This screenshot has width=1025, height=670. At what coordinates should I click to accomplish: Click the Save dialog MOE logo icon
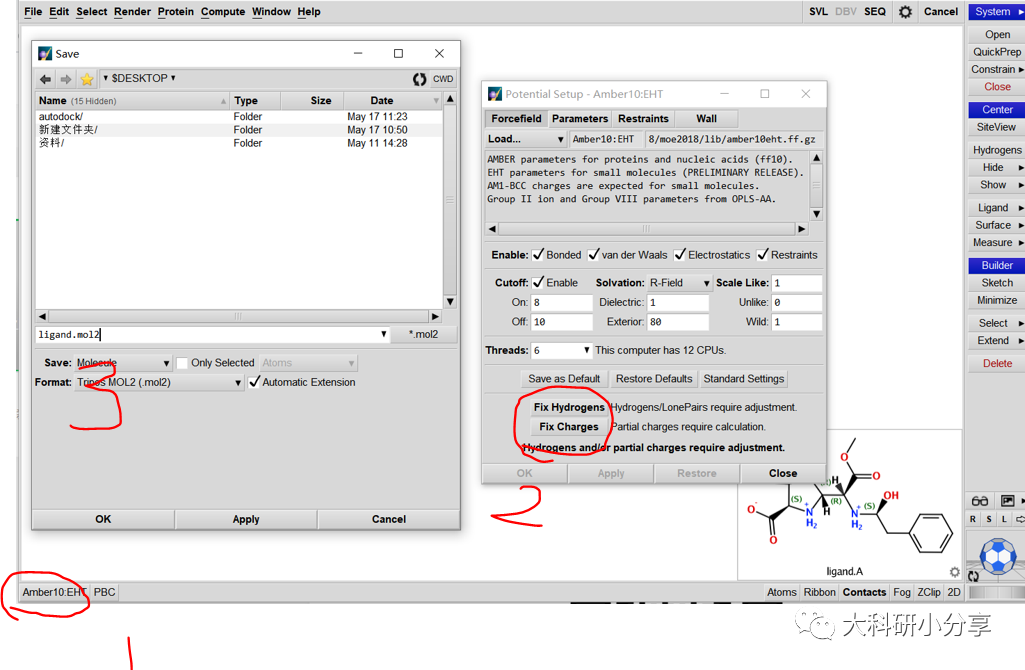click(44, 54)
